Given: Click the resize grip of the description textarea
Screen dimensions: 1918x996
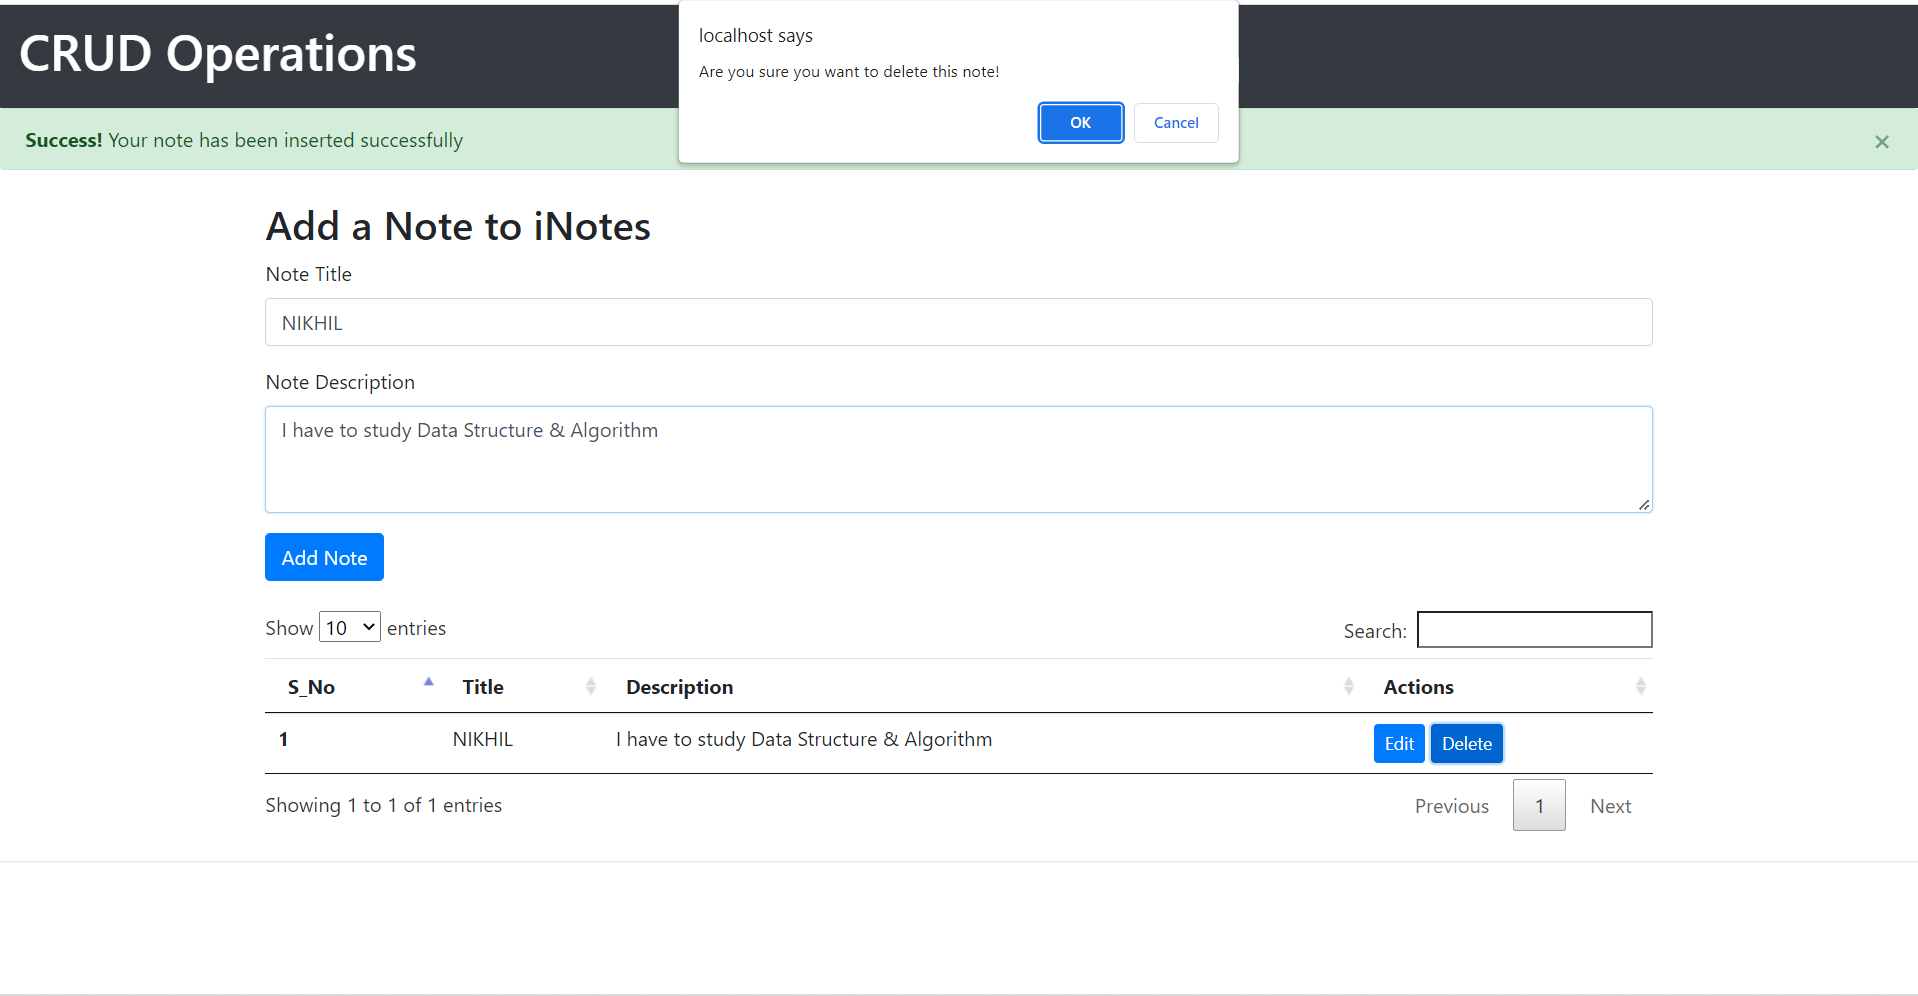Looking at the screenshot, I should click(1643, 504).
